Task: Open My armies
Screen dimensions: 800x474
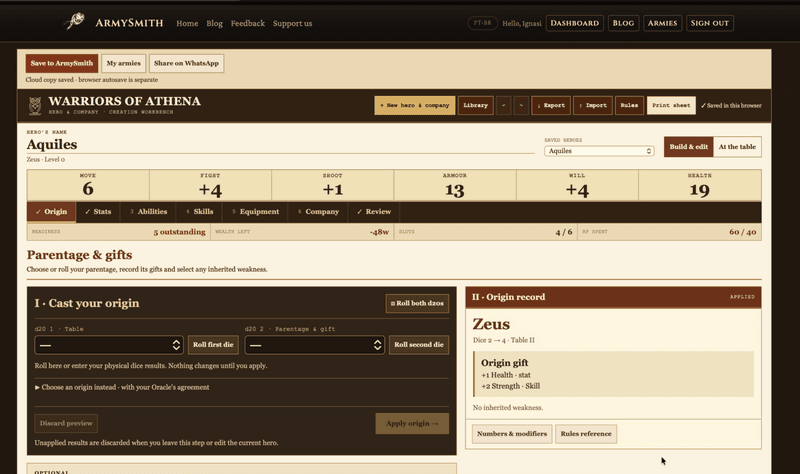Action: pos(123,63)
